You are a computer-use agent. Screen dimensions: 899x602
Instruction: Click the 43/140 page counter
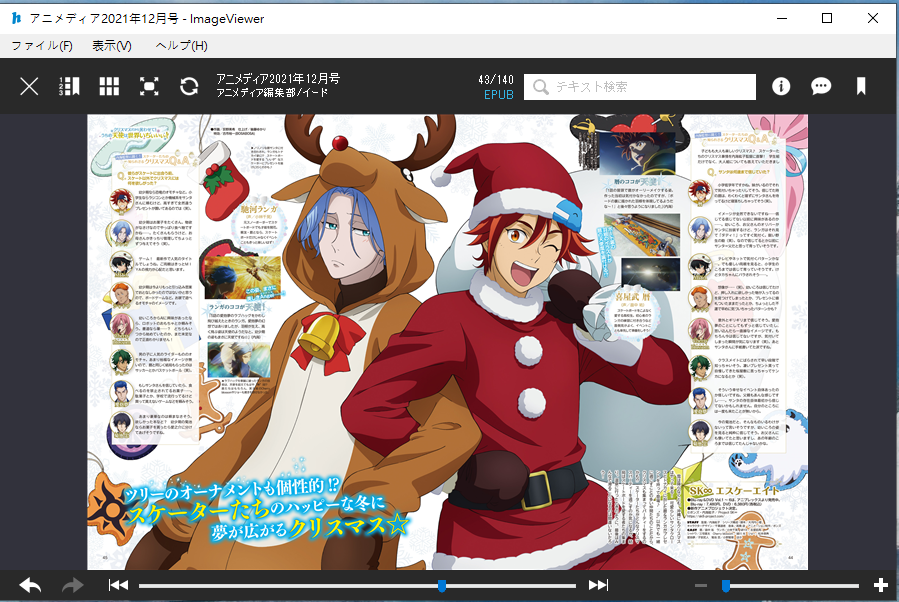pyautogui.click(x=496, y=80)
